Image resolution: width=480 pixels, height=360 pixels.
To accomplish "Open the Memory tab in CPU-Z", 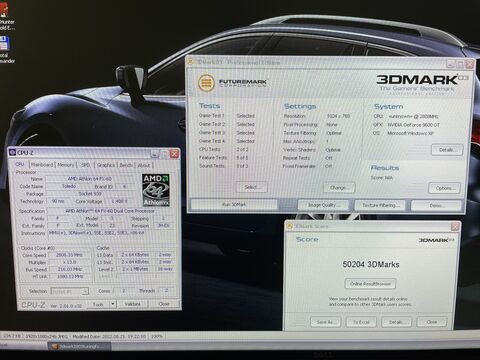I will click(66, 165).
